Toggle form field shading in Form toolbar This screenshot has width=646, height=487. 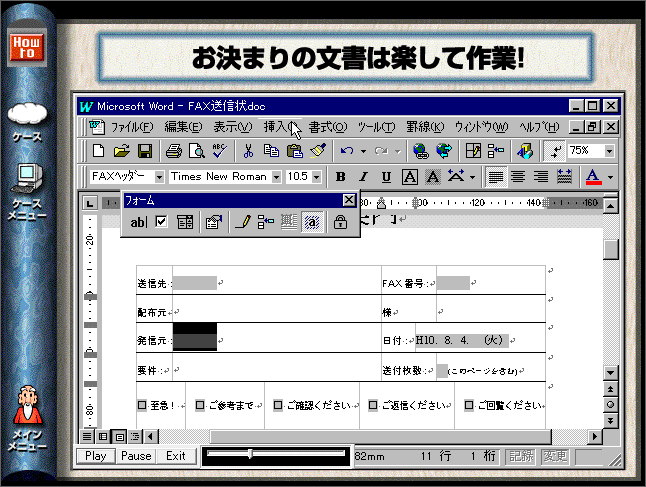pos(312,222)
